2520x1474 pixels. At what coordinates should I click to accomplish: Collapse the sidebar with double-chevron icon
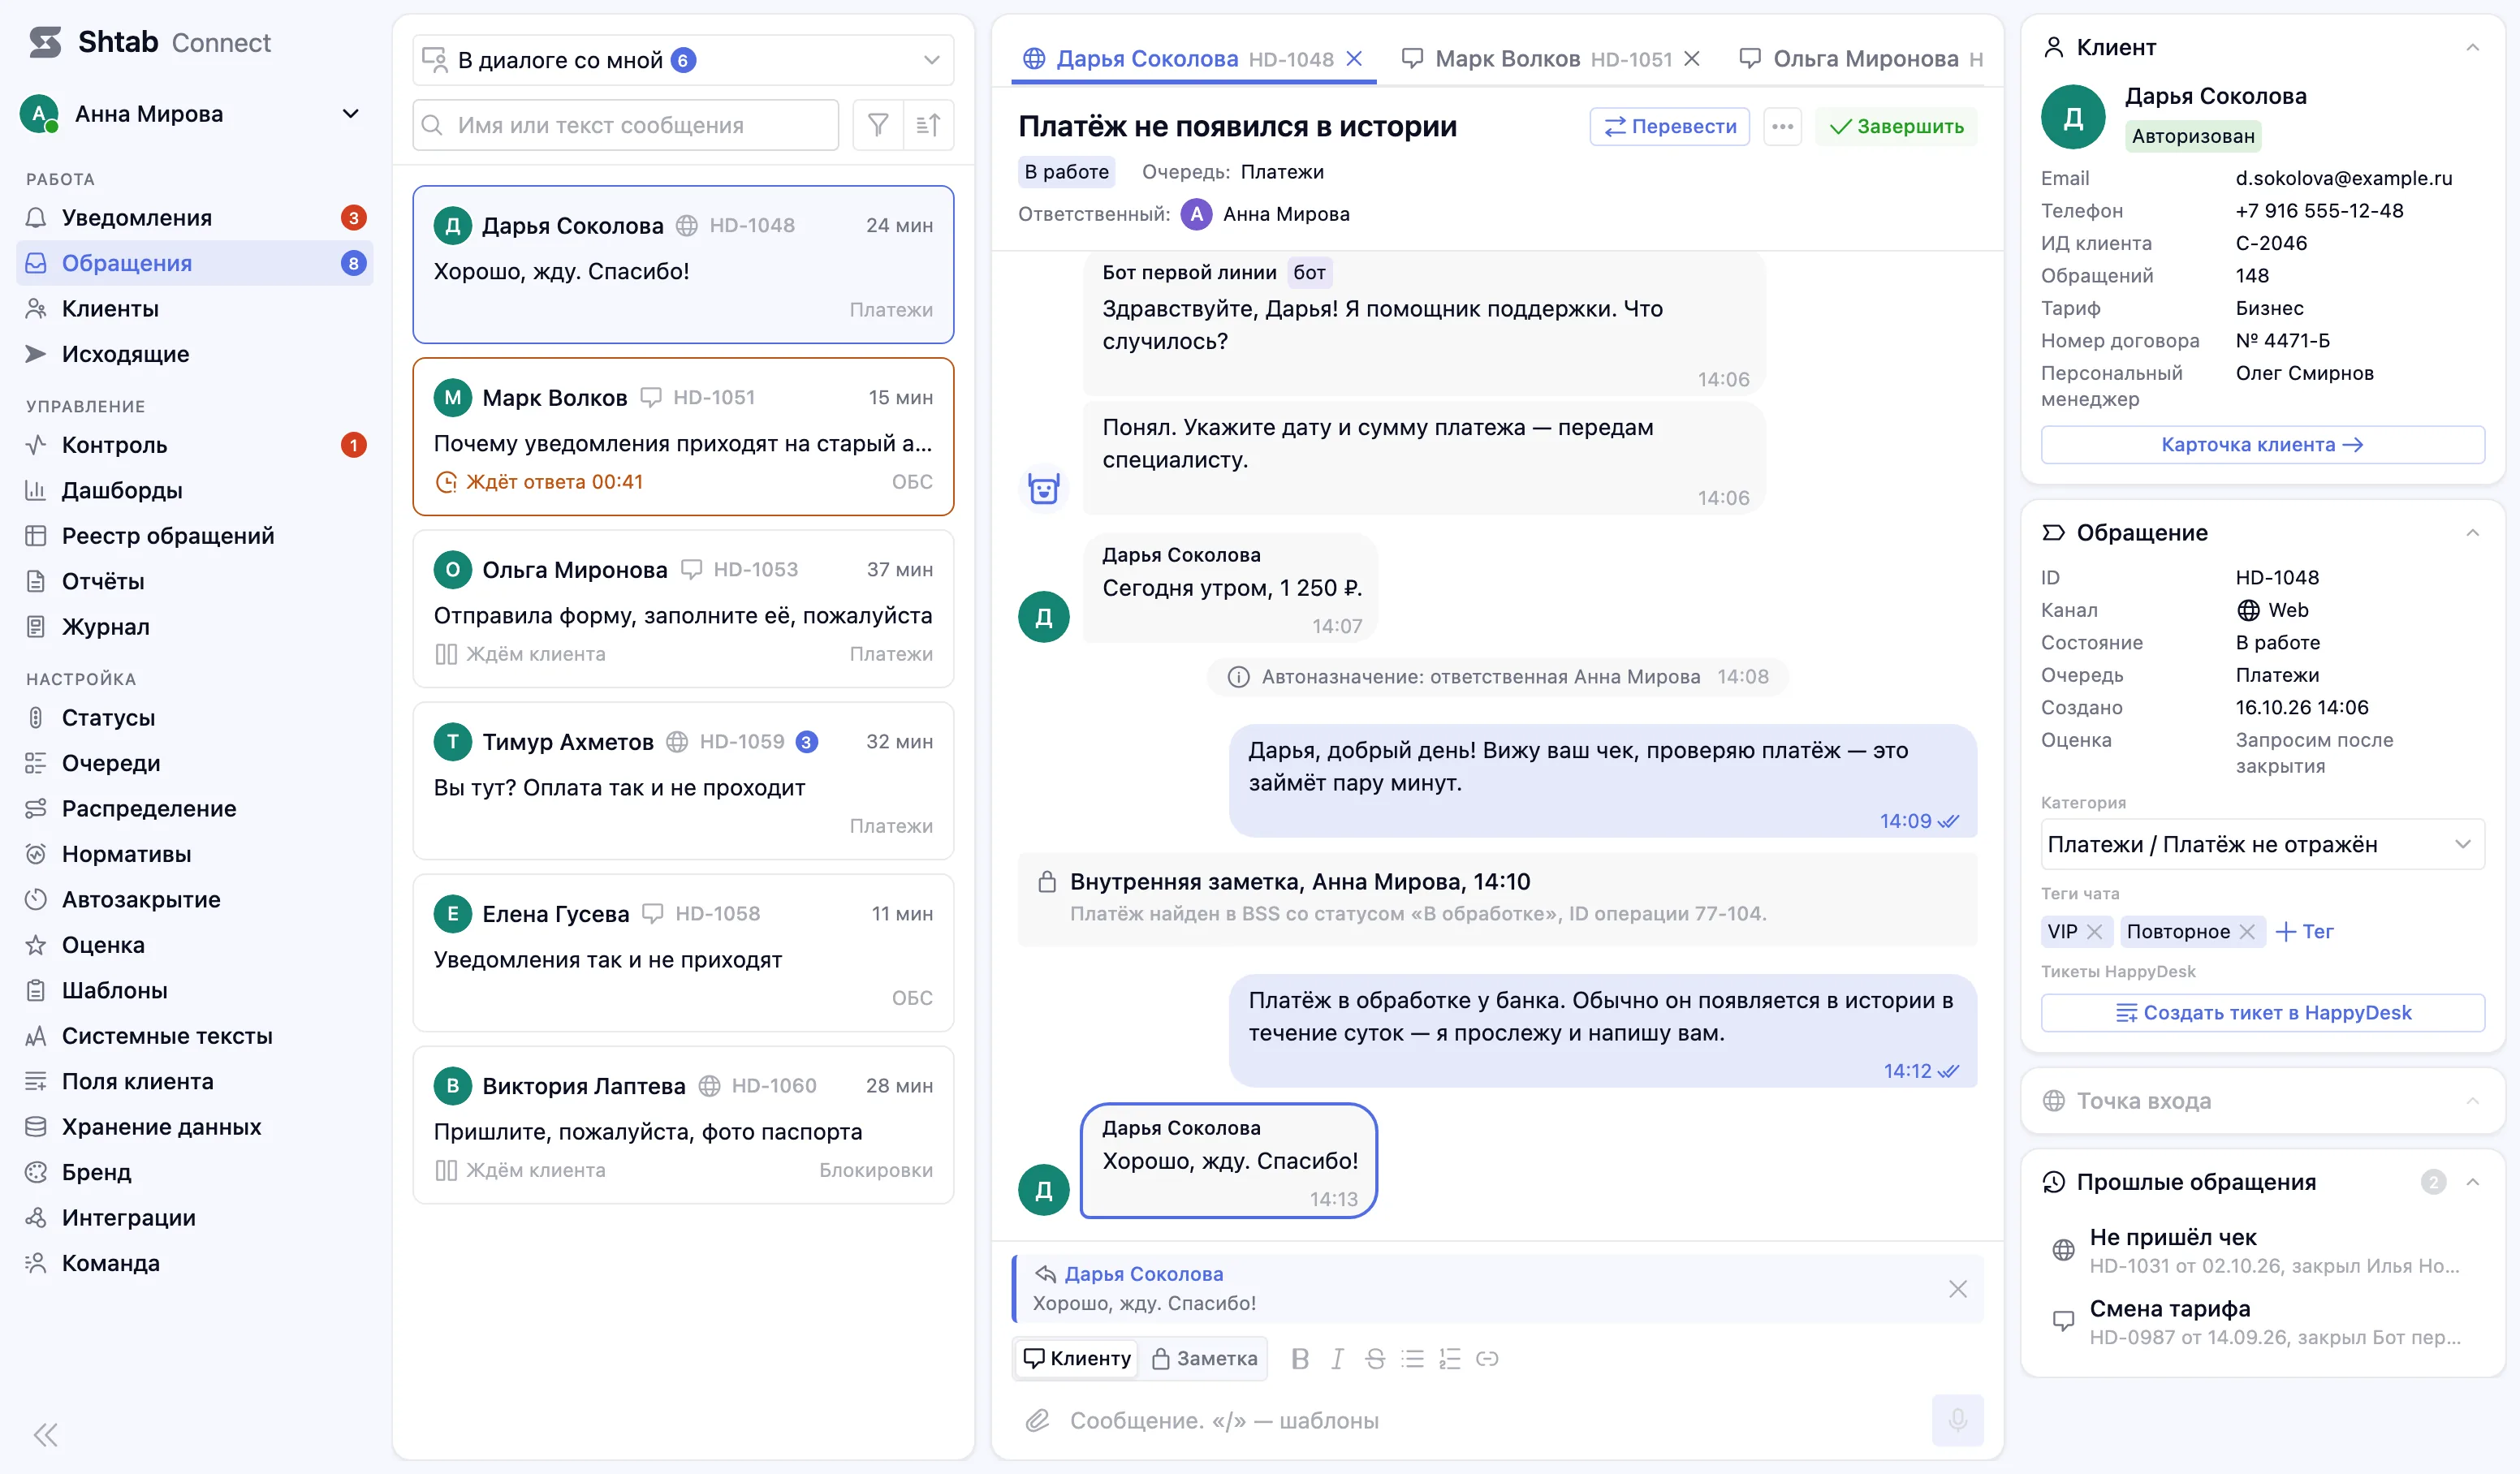[46, 1435]
